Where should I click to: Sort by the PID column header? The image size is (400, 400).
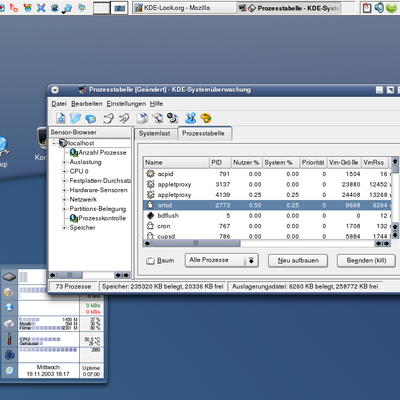click(x=220, y=162)
